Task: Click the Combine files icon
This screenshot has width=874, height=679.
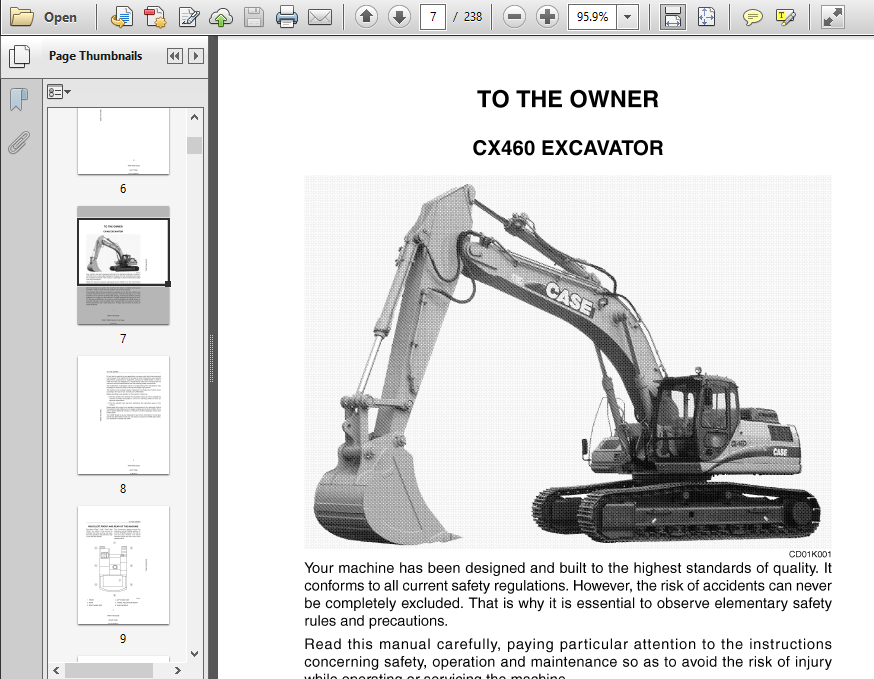Action: (x=155, y=17)
